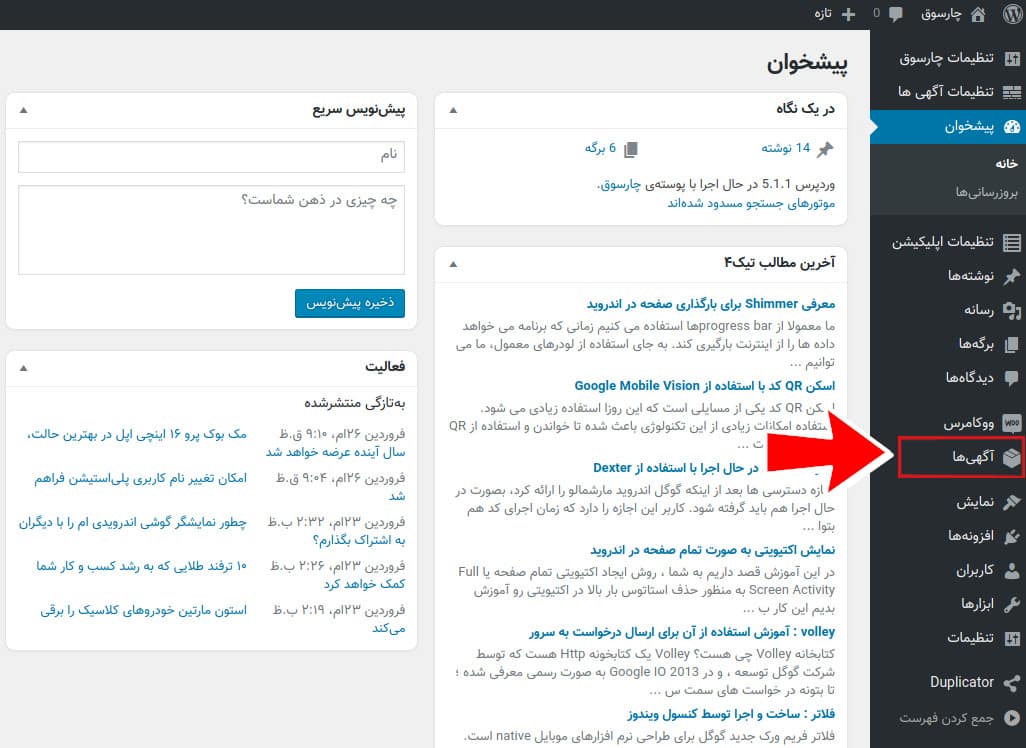
Task: Click the چارسوق theme link
Action: (x=620, y=185)
